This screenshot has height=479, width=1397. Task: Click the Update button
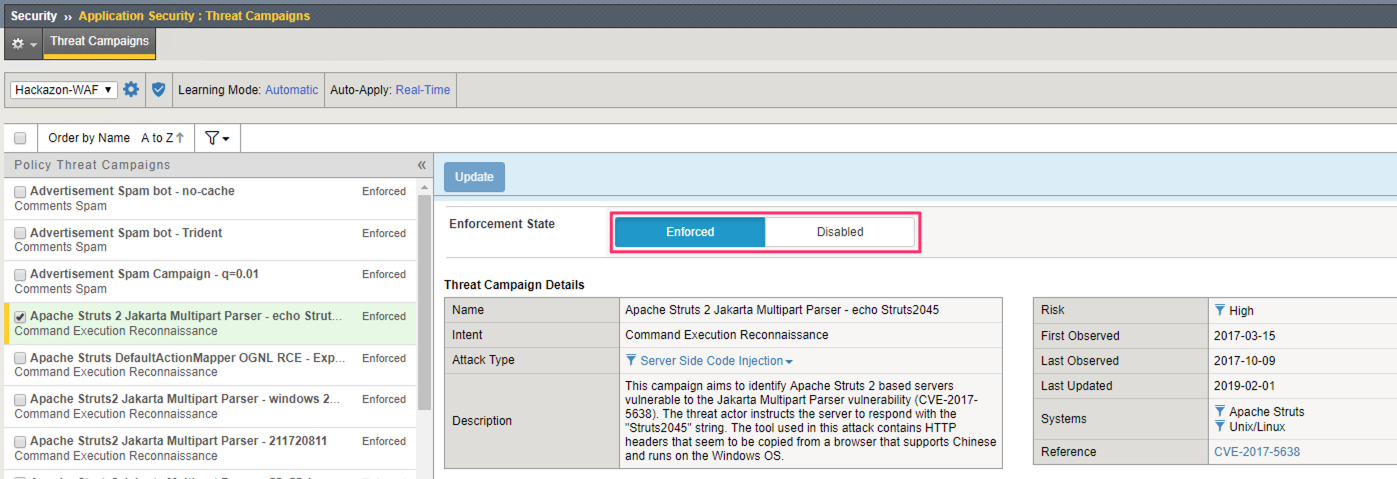pyautogui.click(x=475, y=177)
